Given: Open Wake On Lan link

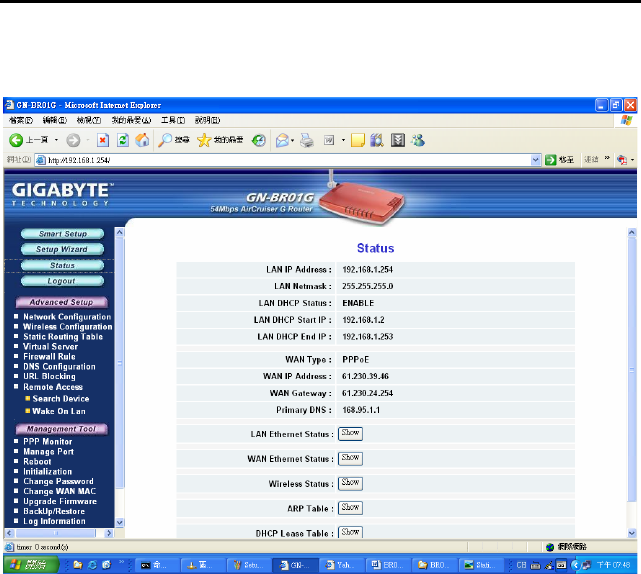Looking at the screenshot, I should pyautogui.click(x=59, y=411).
